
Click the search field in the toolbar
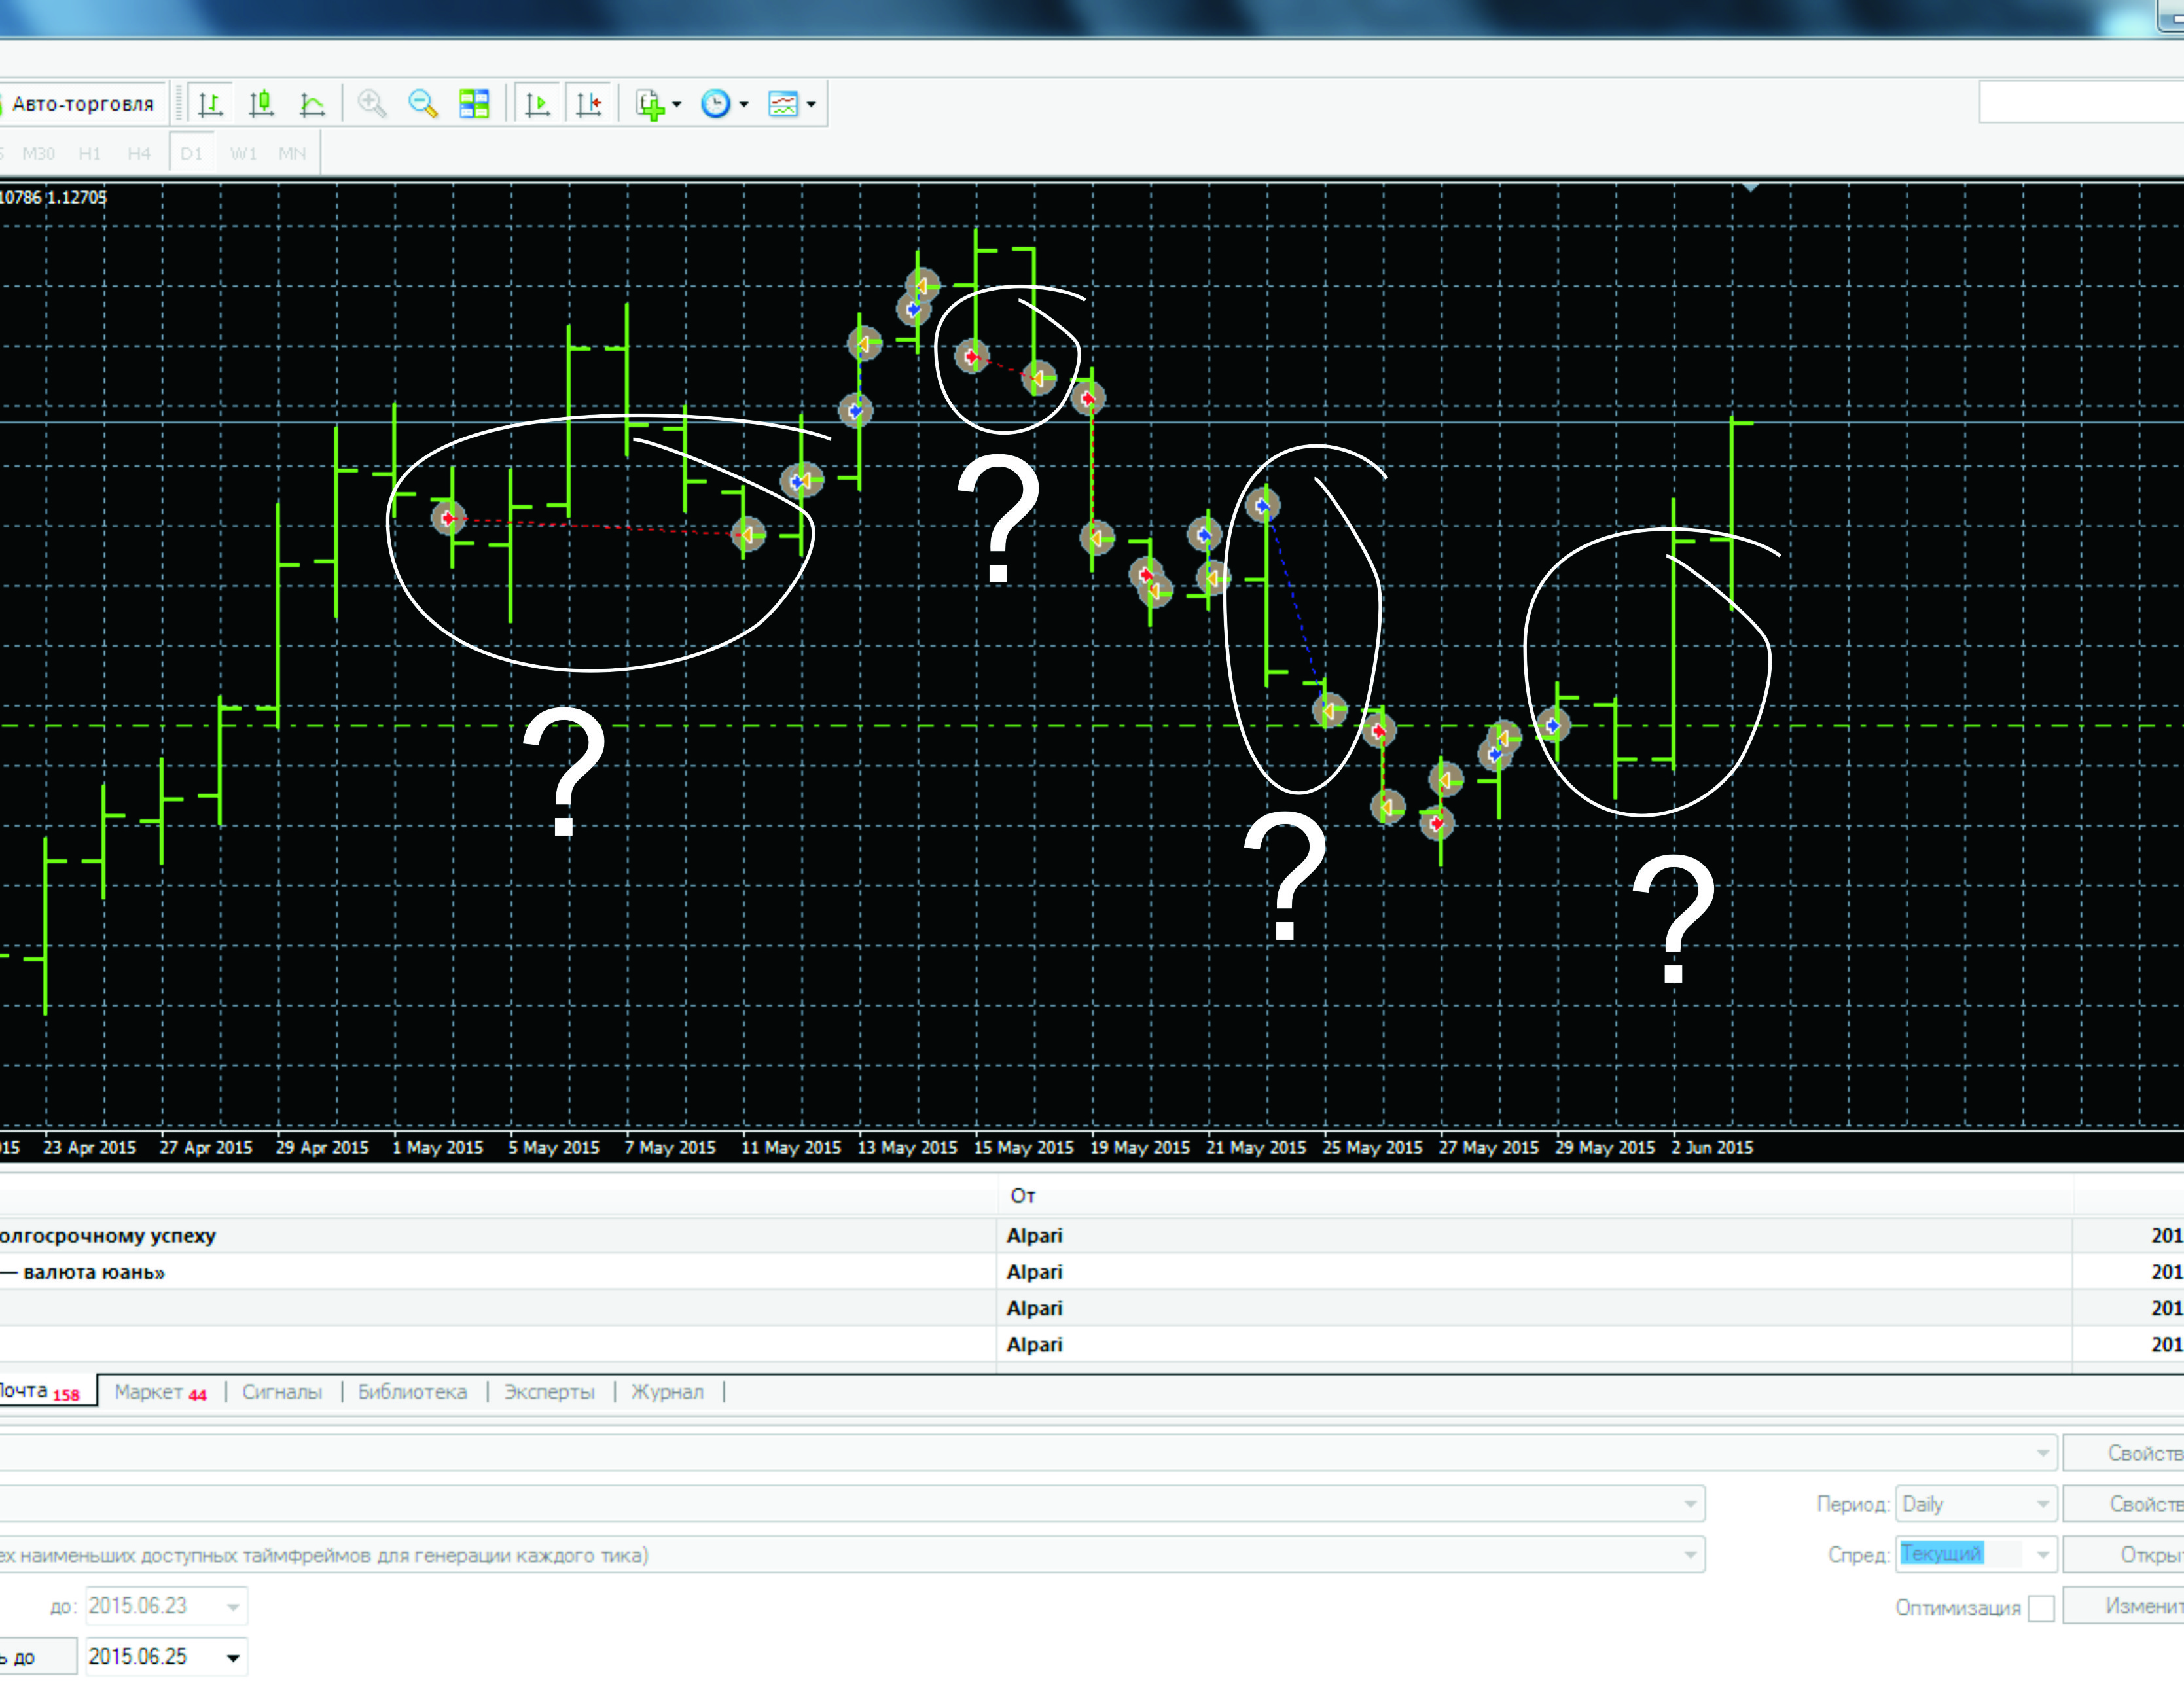pyautogui.click(x=2081, y=103)
